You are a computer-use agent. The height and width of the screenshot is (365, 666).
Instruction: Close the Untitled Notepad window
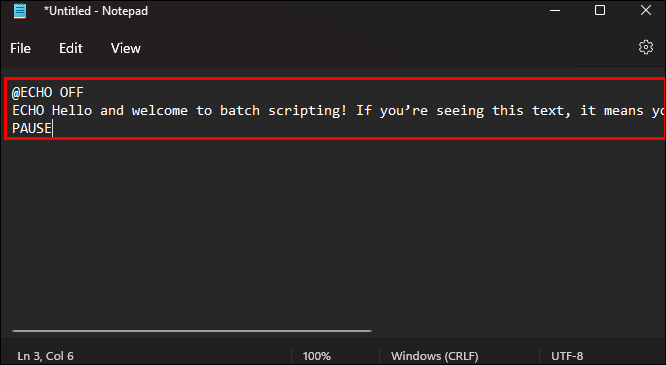click(x=646, y=11)
